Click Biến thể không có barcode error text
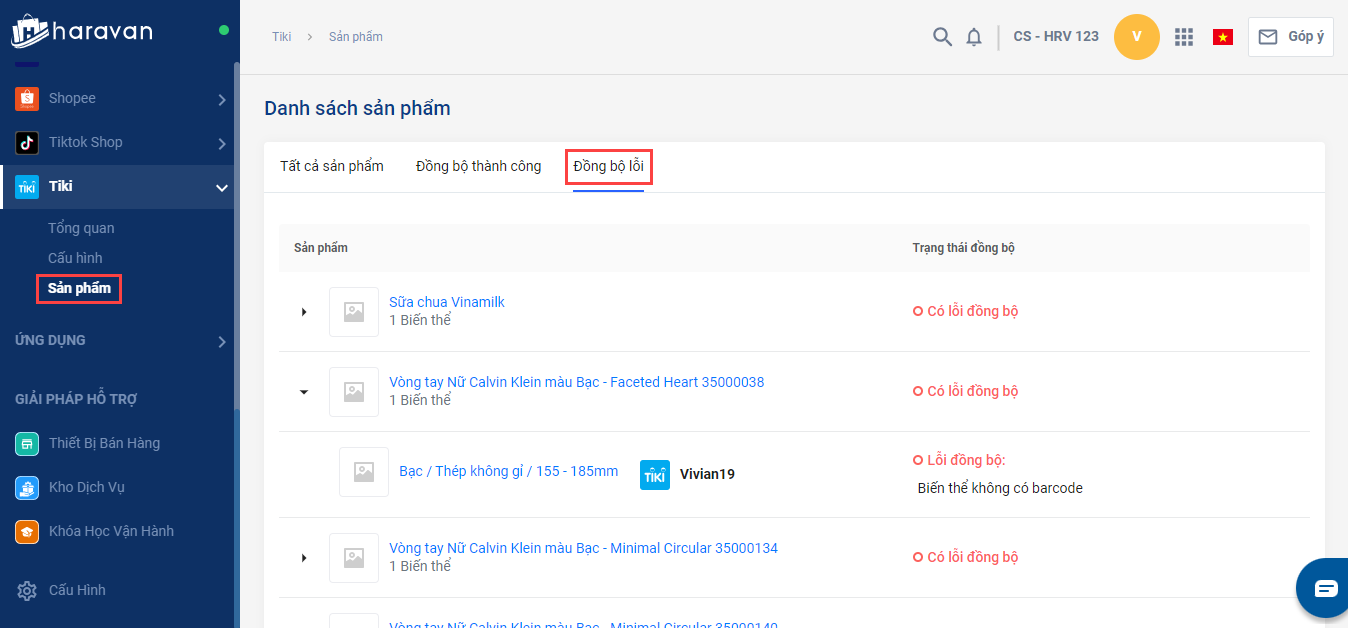 coord(1000,488)
